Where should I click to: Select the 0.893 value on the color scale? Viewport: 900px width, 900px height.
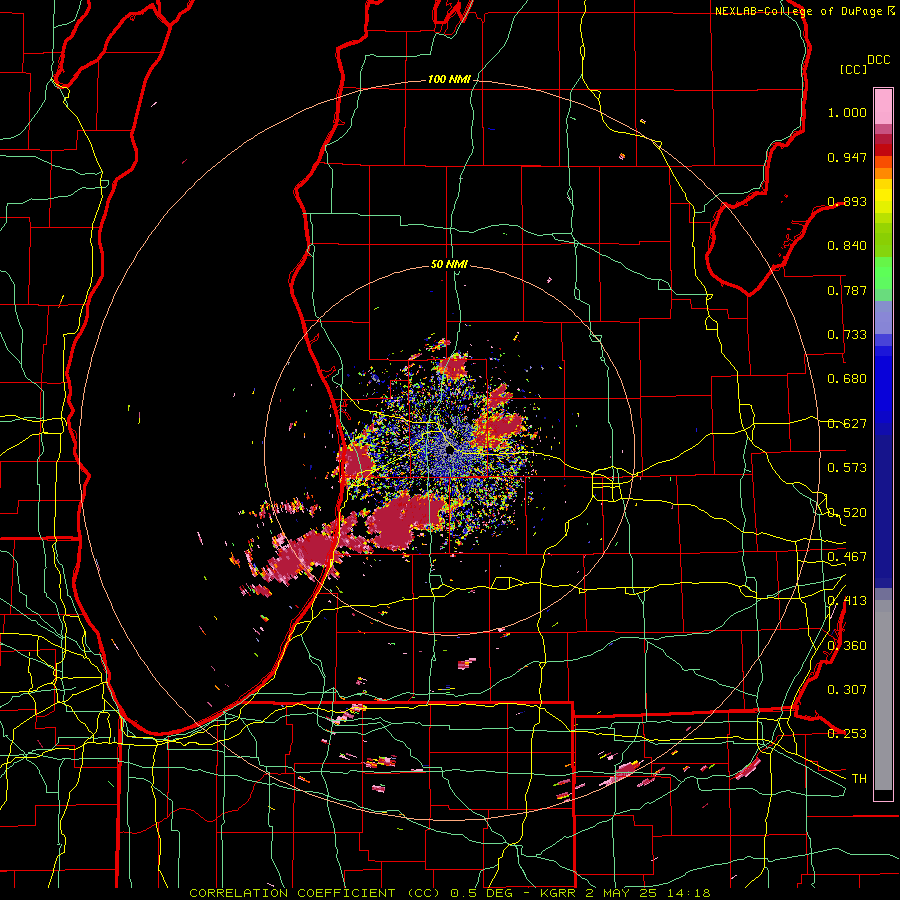[847, 201]
